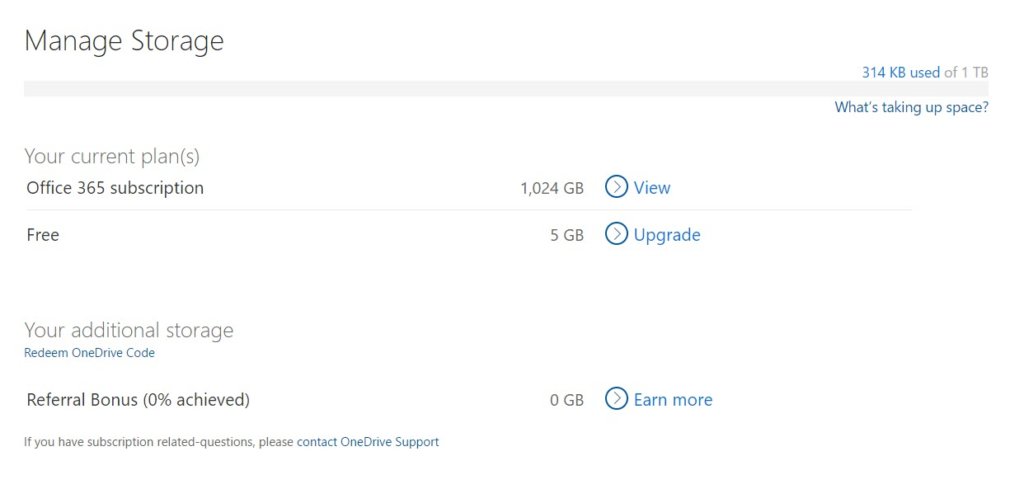Open the contact OneDrive Support link
The height and width of the screenshot is (503, 1024).
(x=368, y=441)
